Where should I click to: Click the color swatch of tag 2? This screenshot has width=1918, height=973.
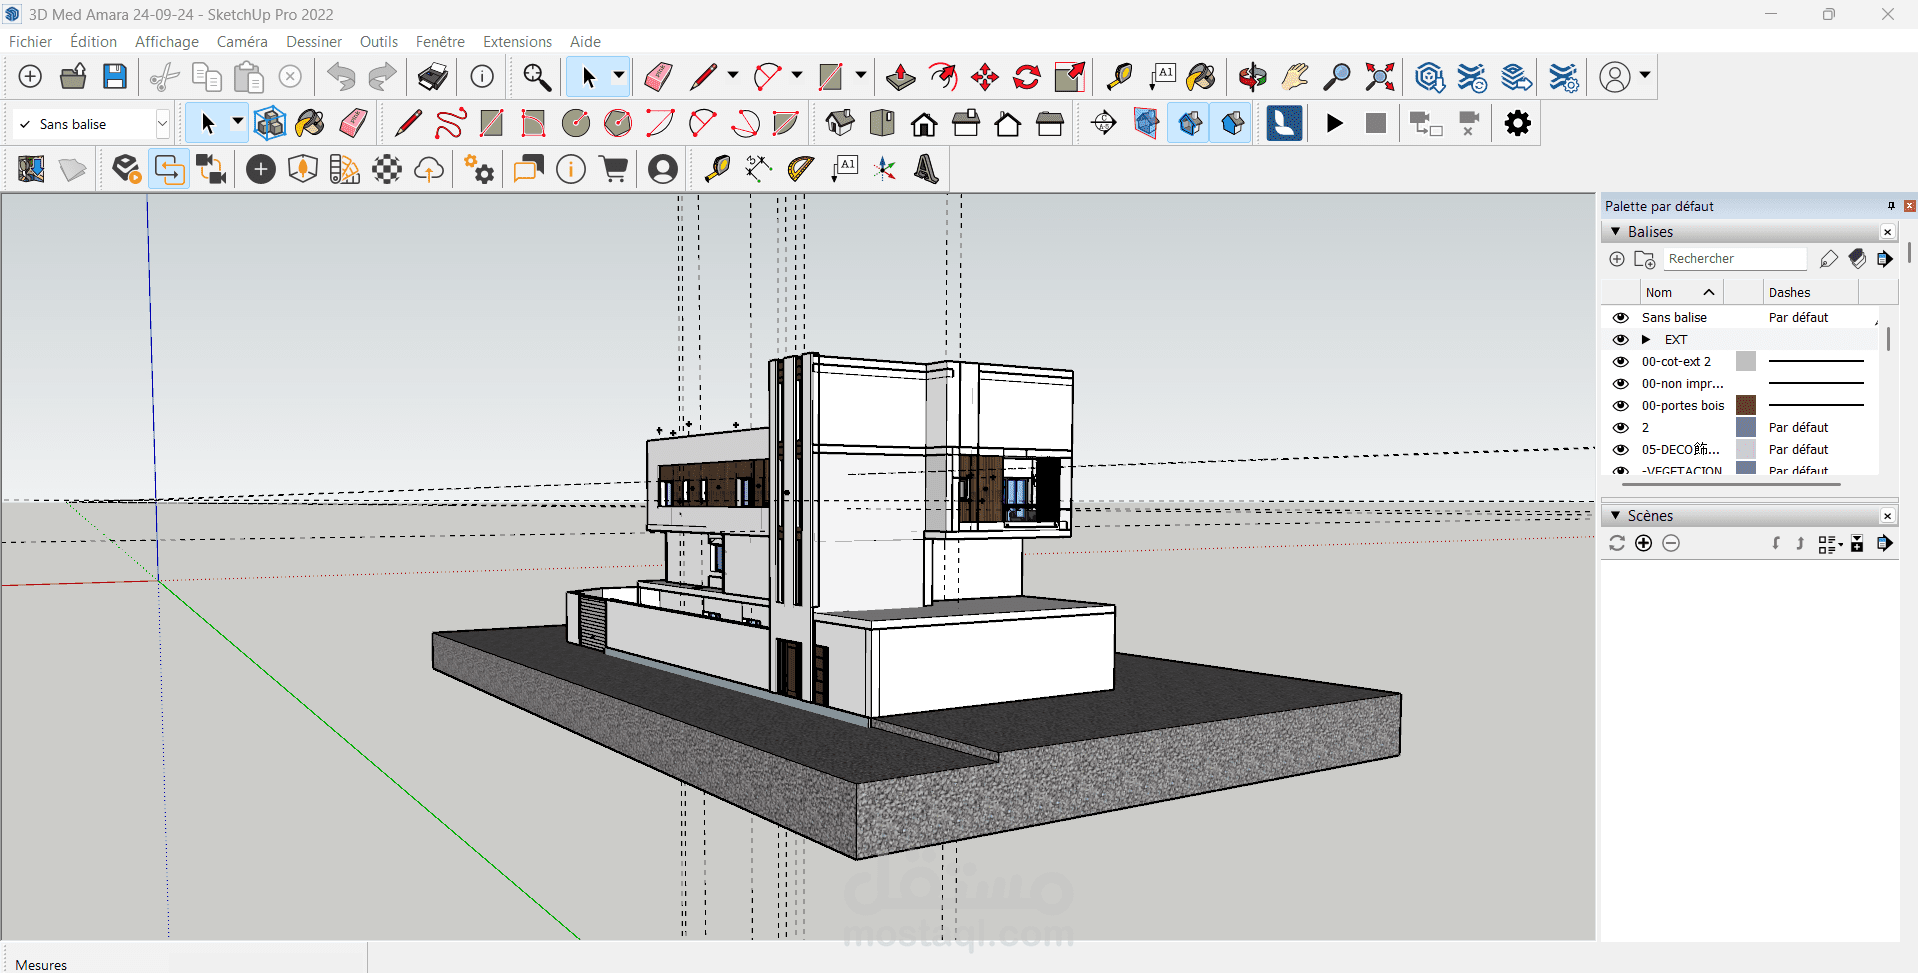click(1746, 428)
